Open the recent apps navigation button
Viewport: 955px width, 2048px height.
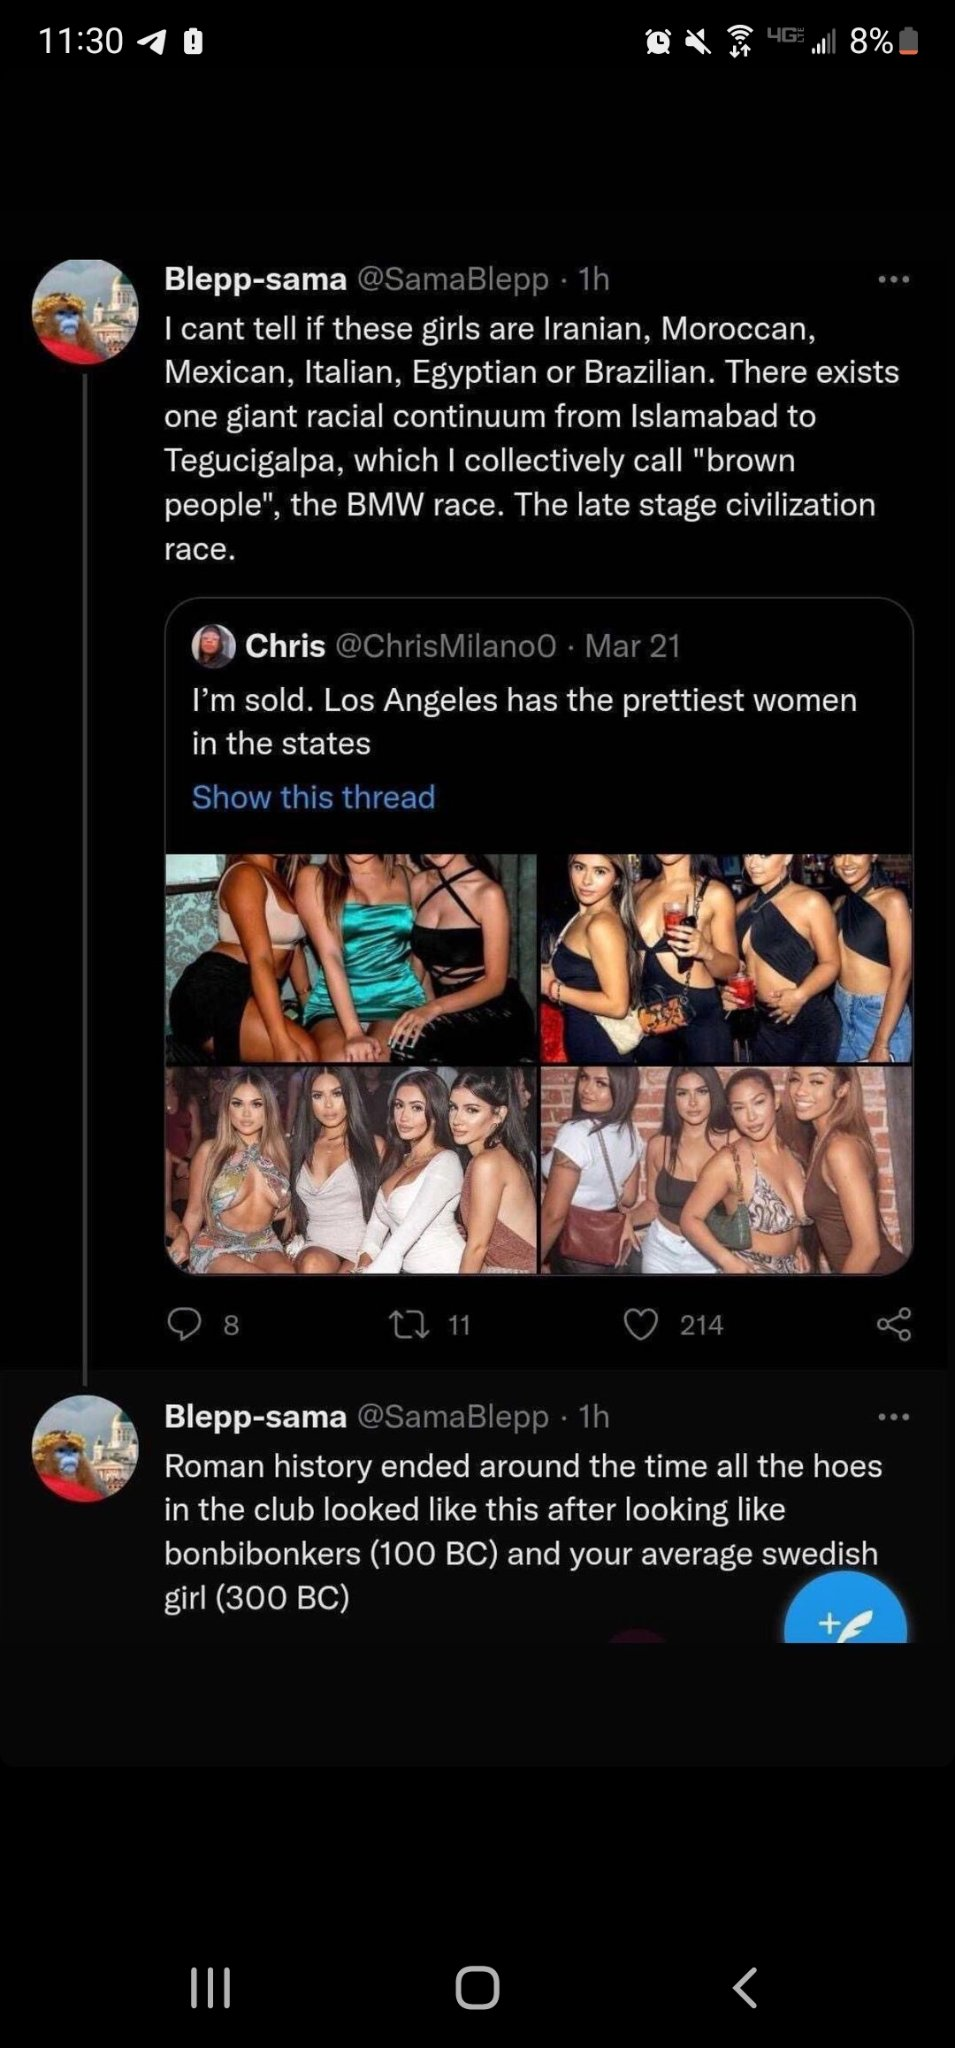pyautogui.click(x=211, y=1987)
